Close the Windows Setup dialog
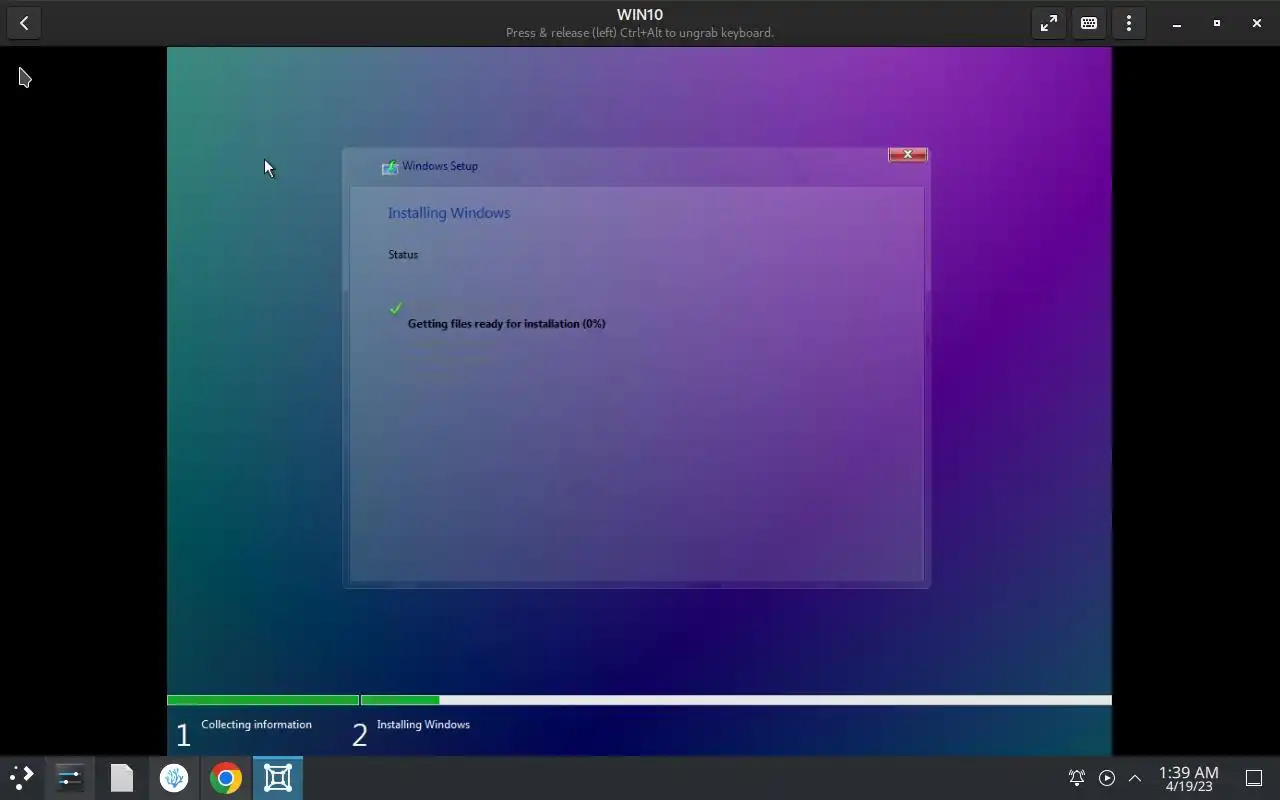This screenshot has width=1280, height=800. coord(908,154)
